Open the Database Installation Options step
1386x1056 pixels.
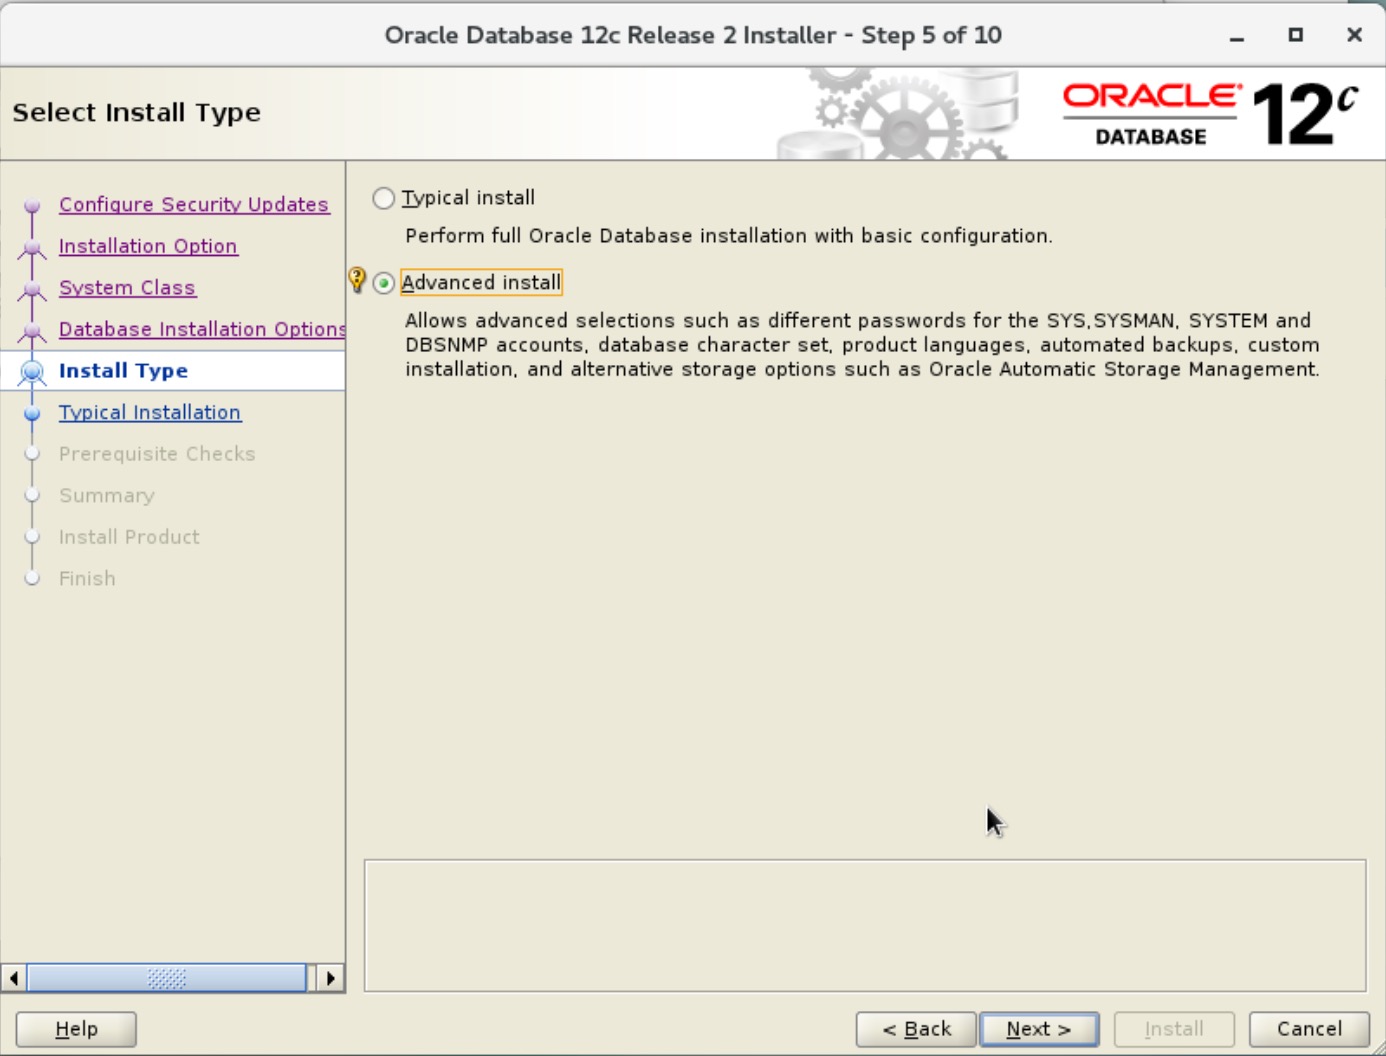[x=202, y=329]
